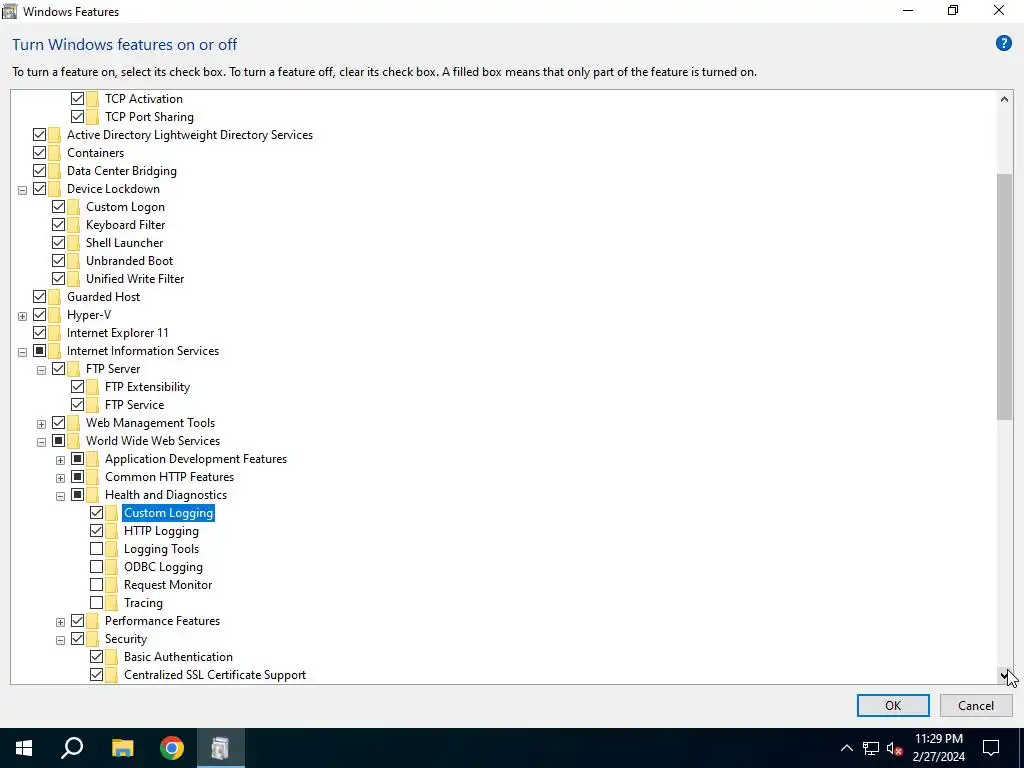Check the Tracing checkbox
This screenshot has width=1024, height=768.
[x=96, y=602]
